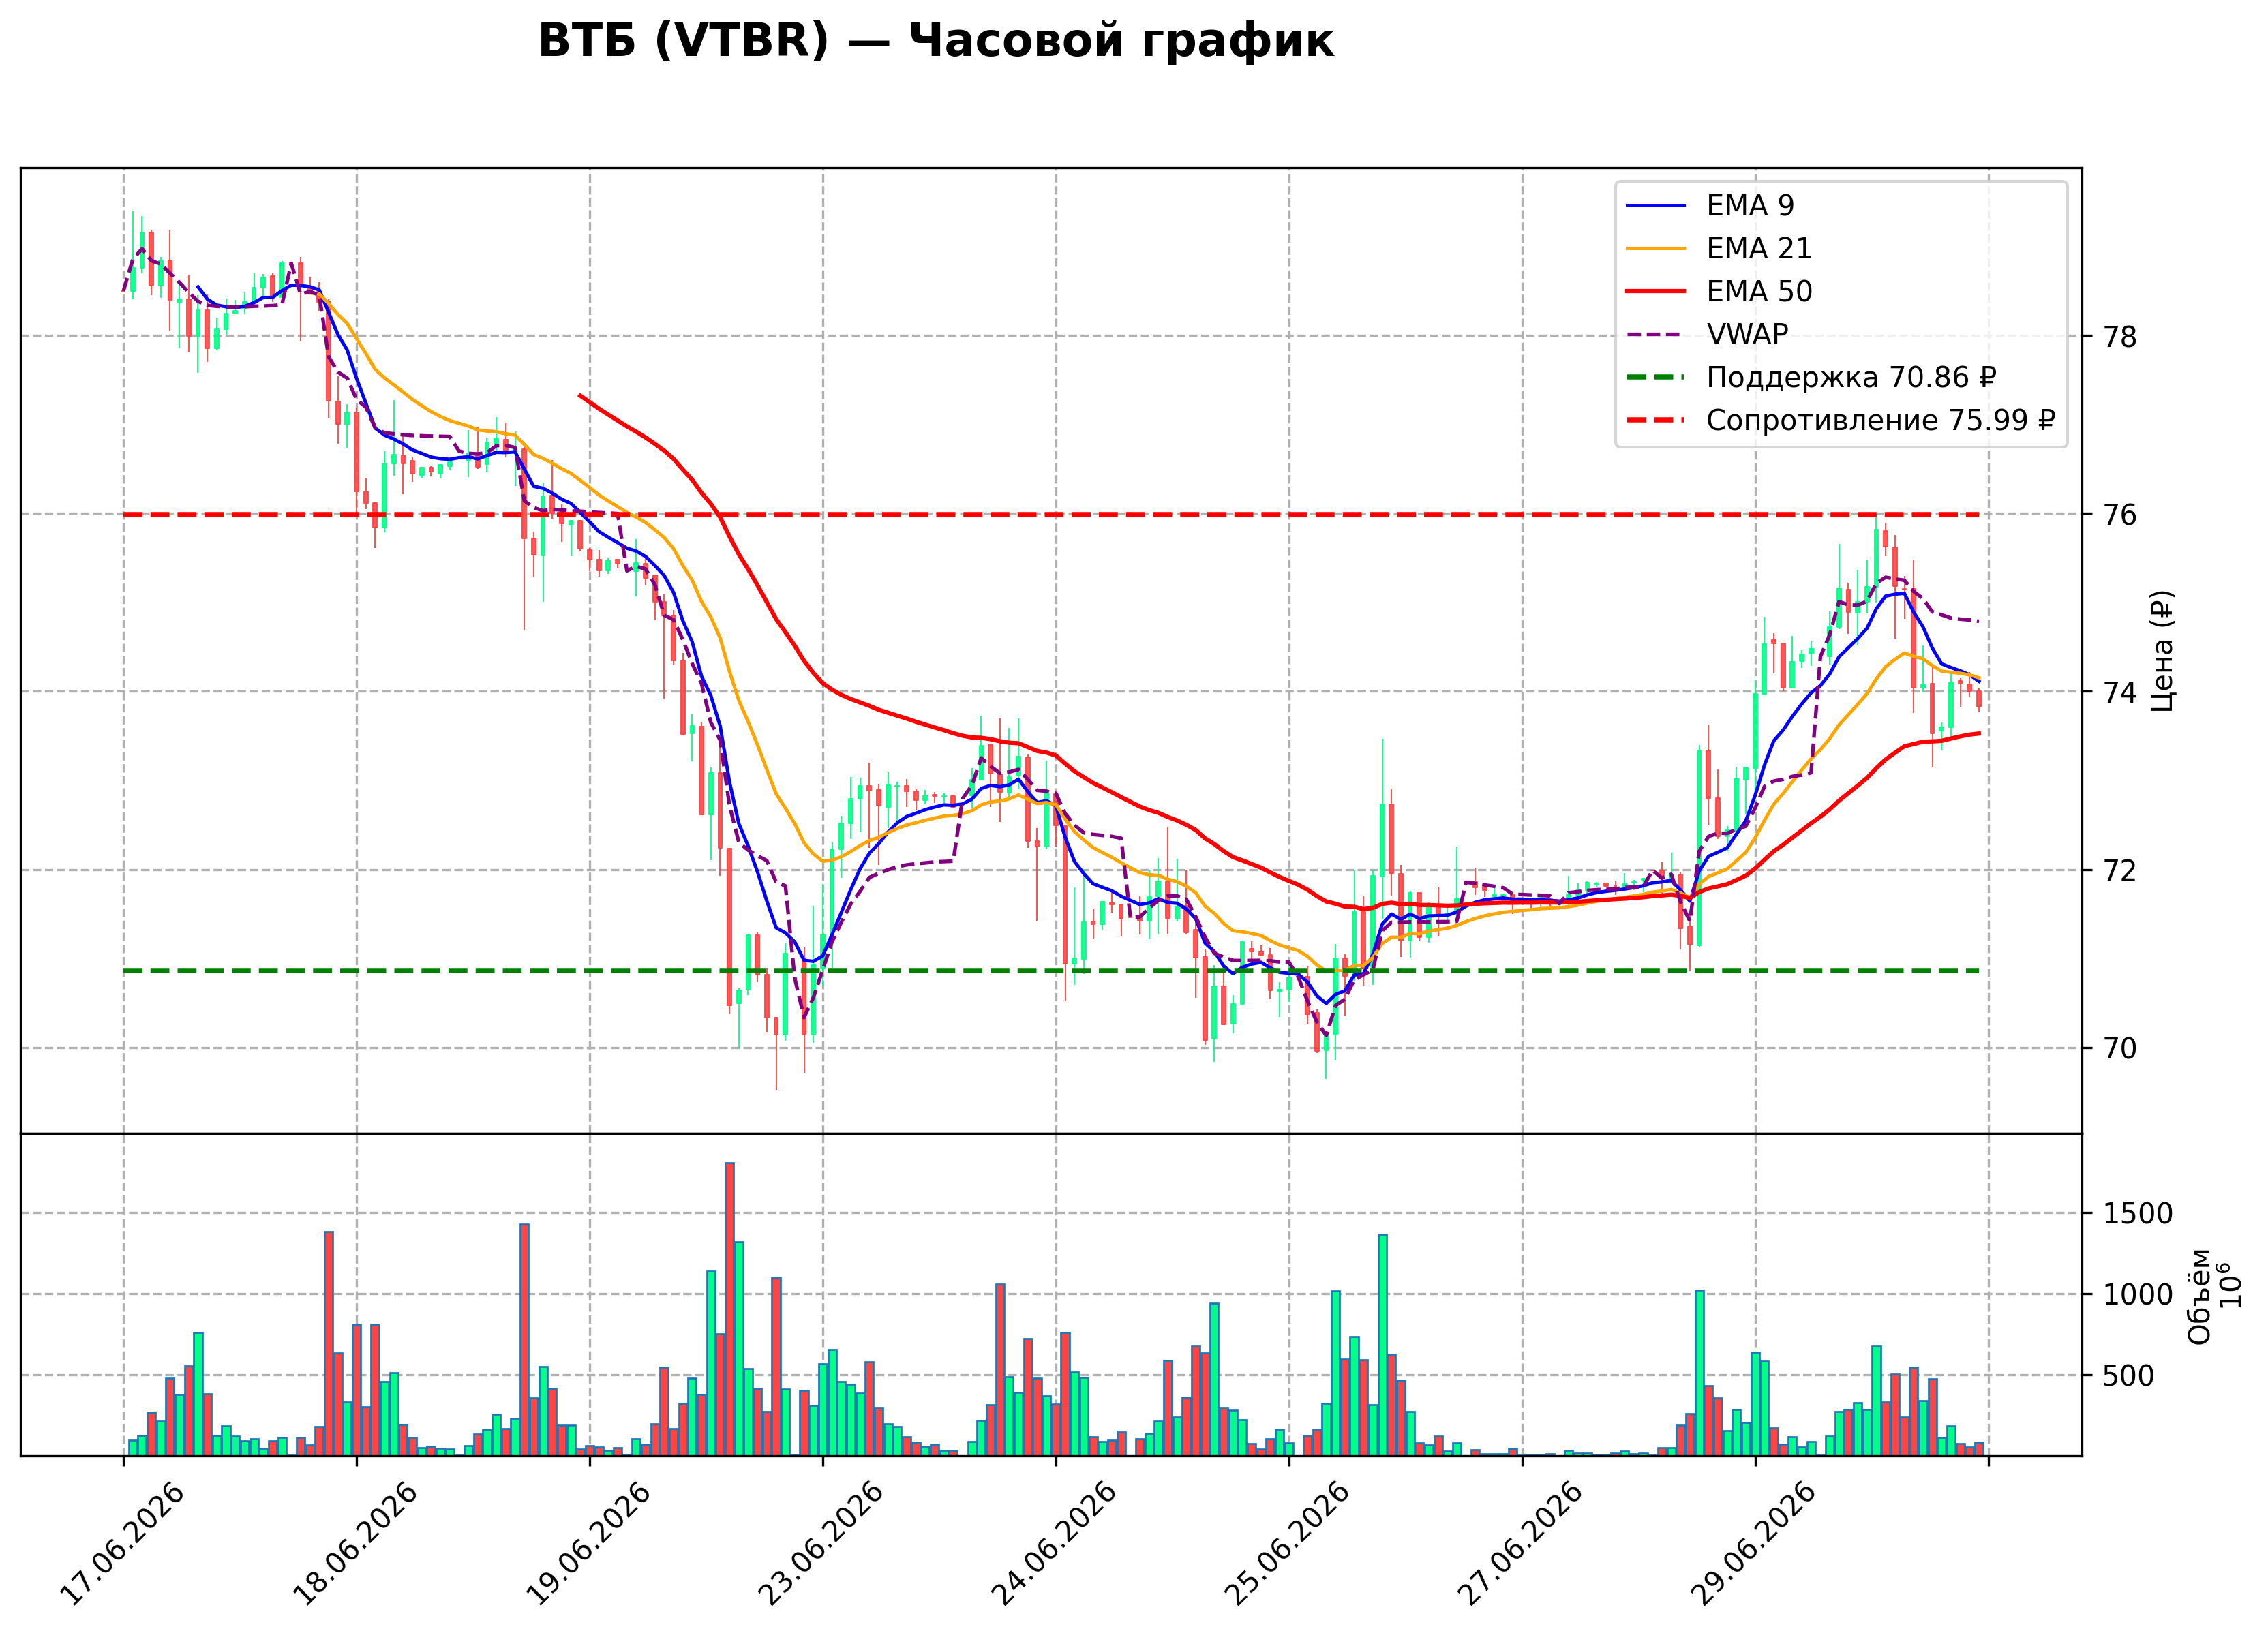Select the VWAP legend entry

(x=1707, y=334)
